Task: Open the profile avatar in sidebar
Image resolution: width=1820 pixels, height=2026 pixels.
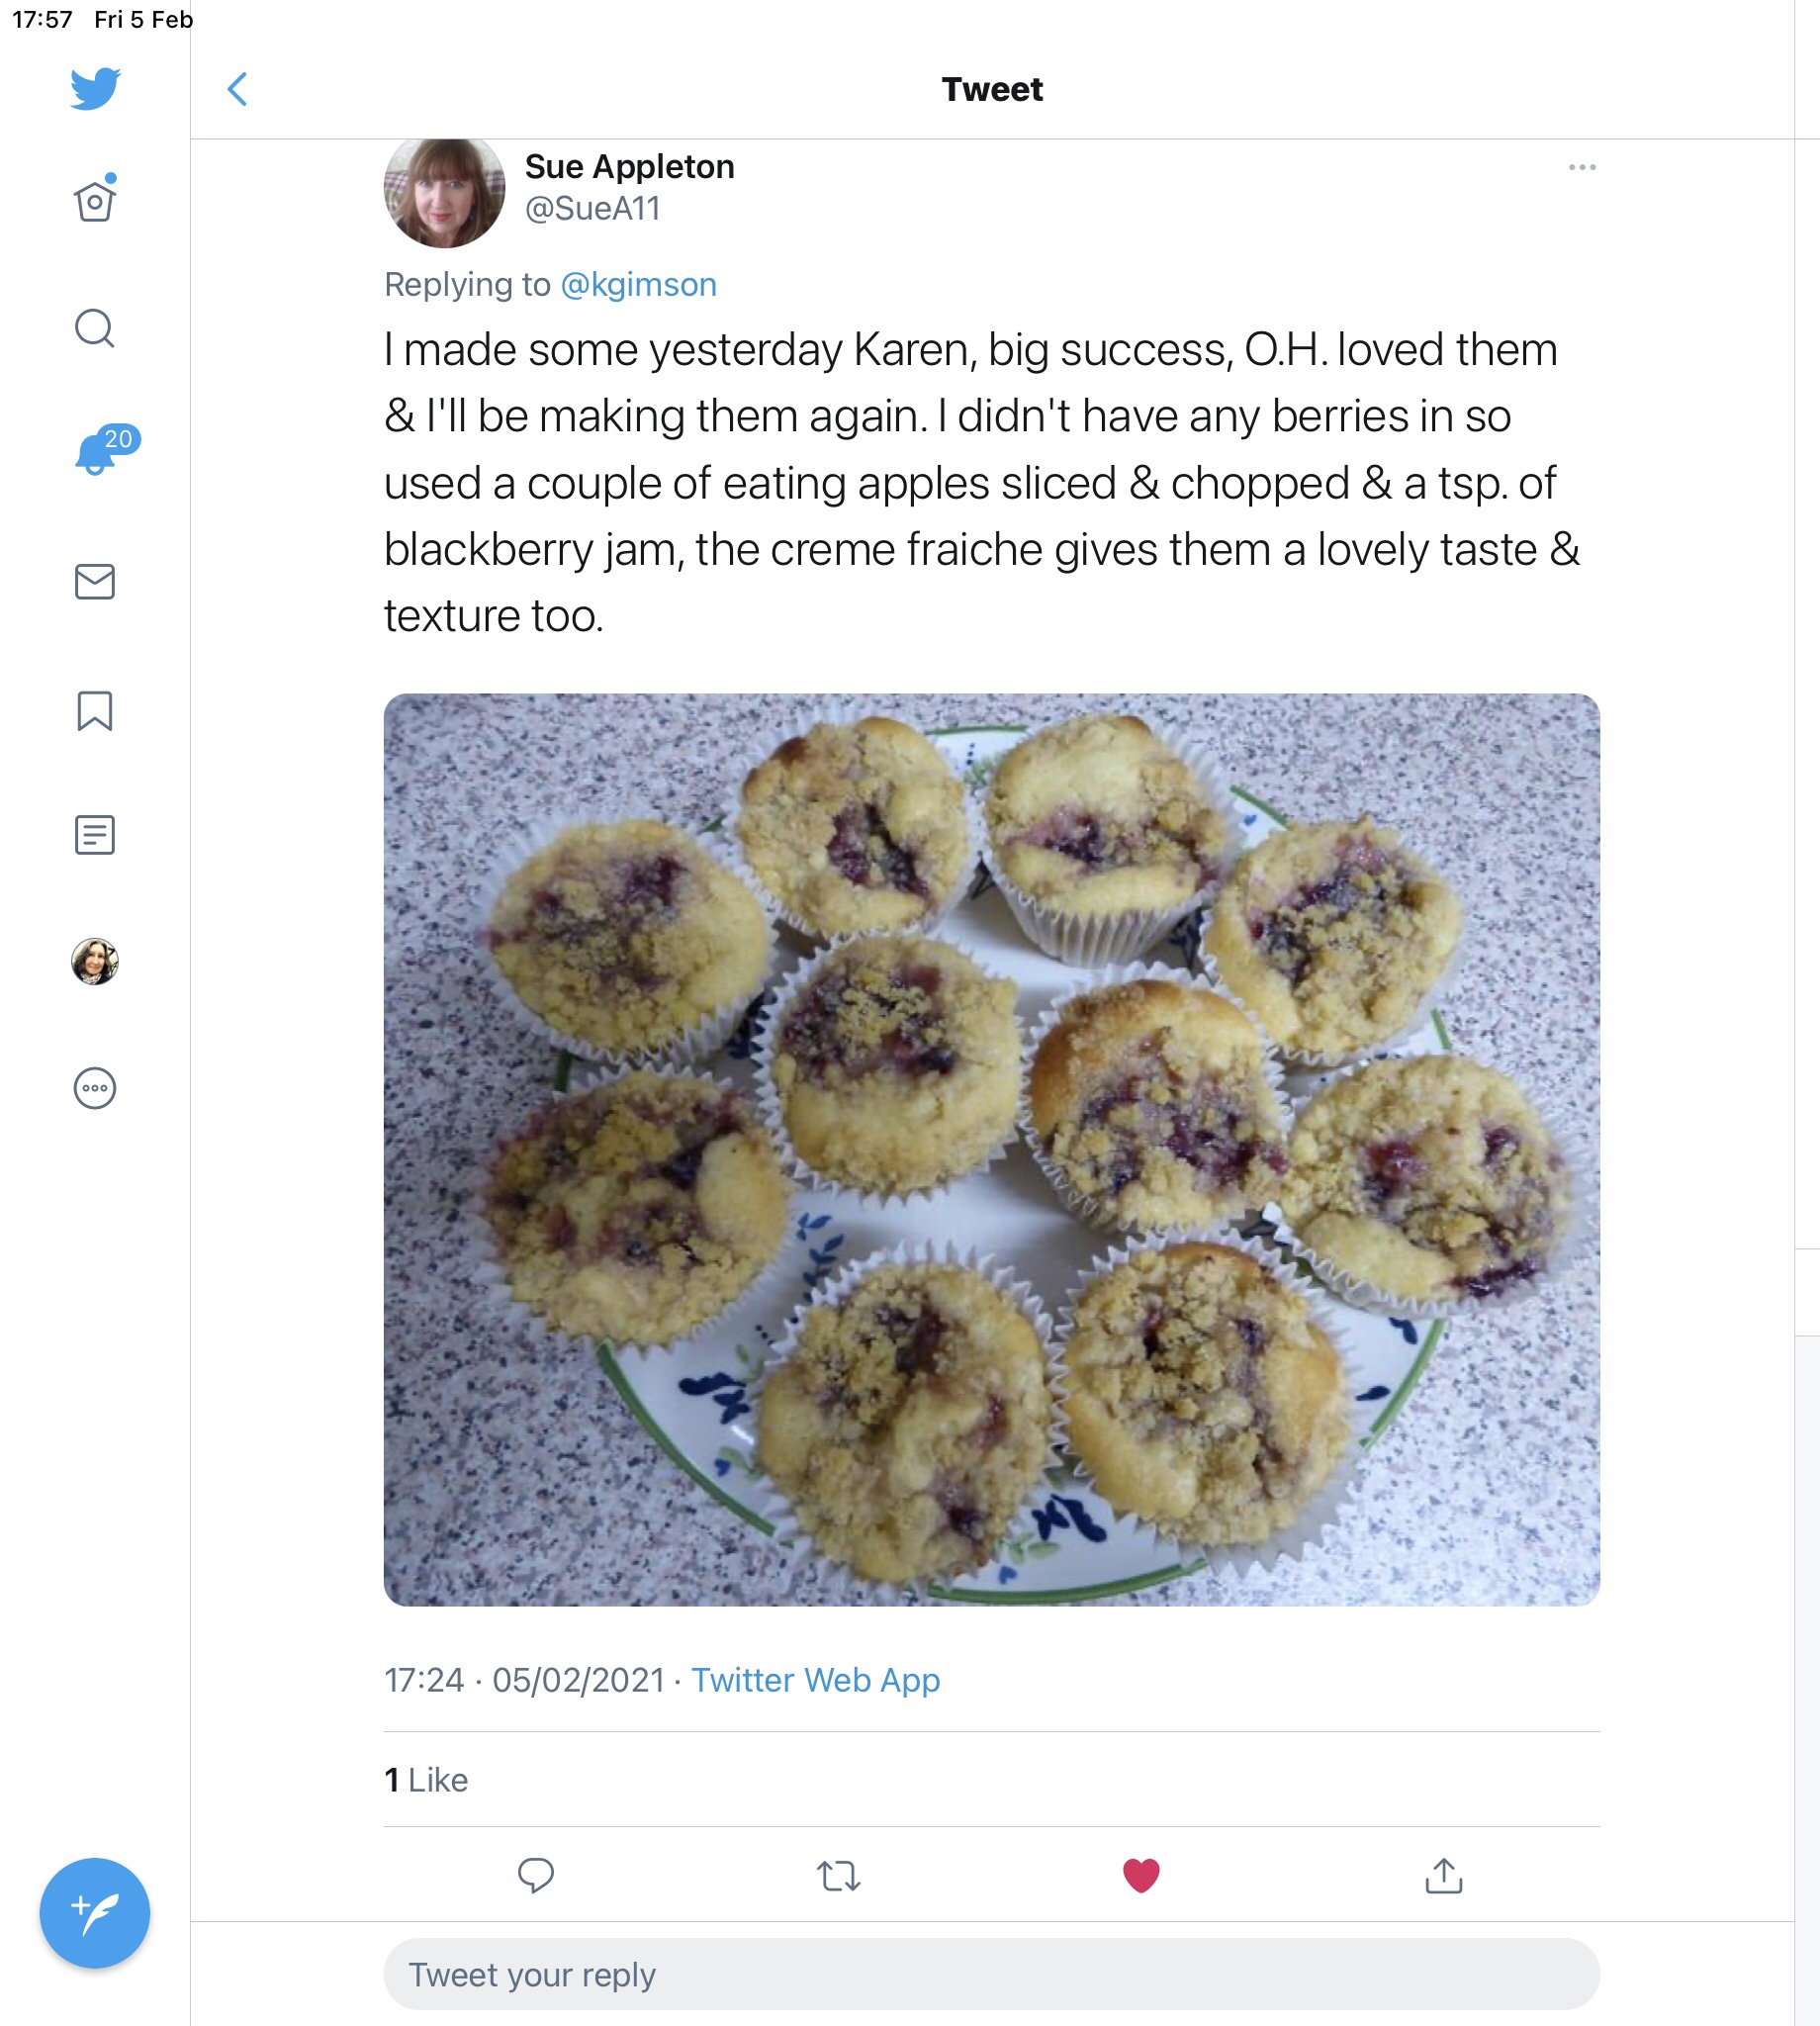Action: click(95, 961)
